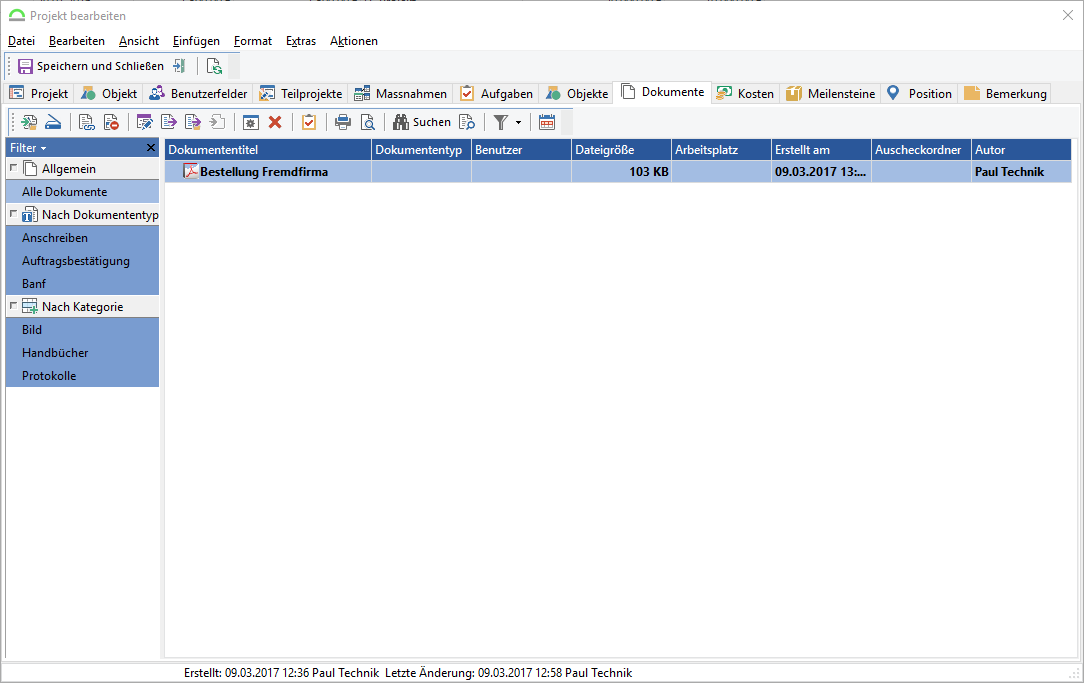The height and width of the screenshot is (683, 1084).
Task: Click the red calendar icon
Action: click(547, 122)
